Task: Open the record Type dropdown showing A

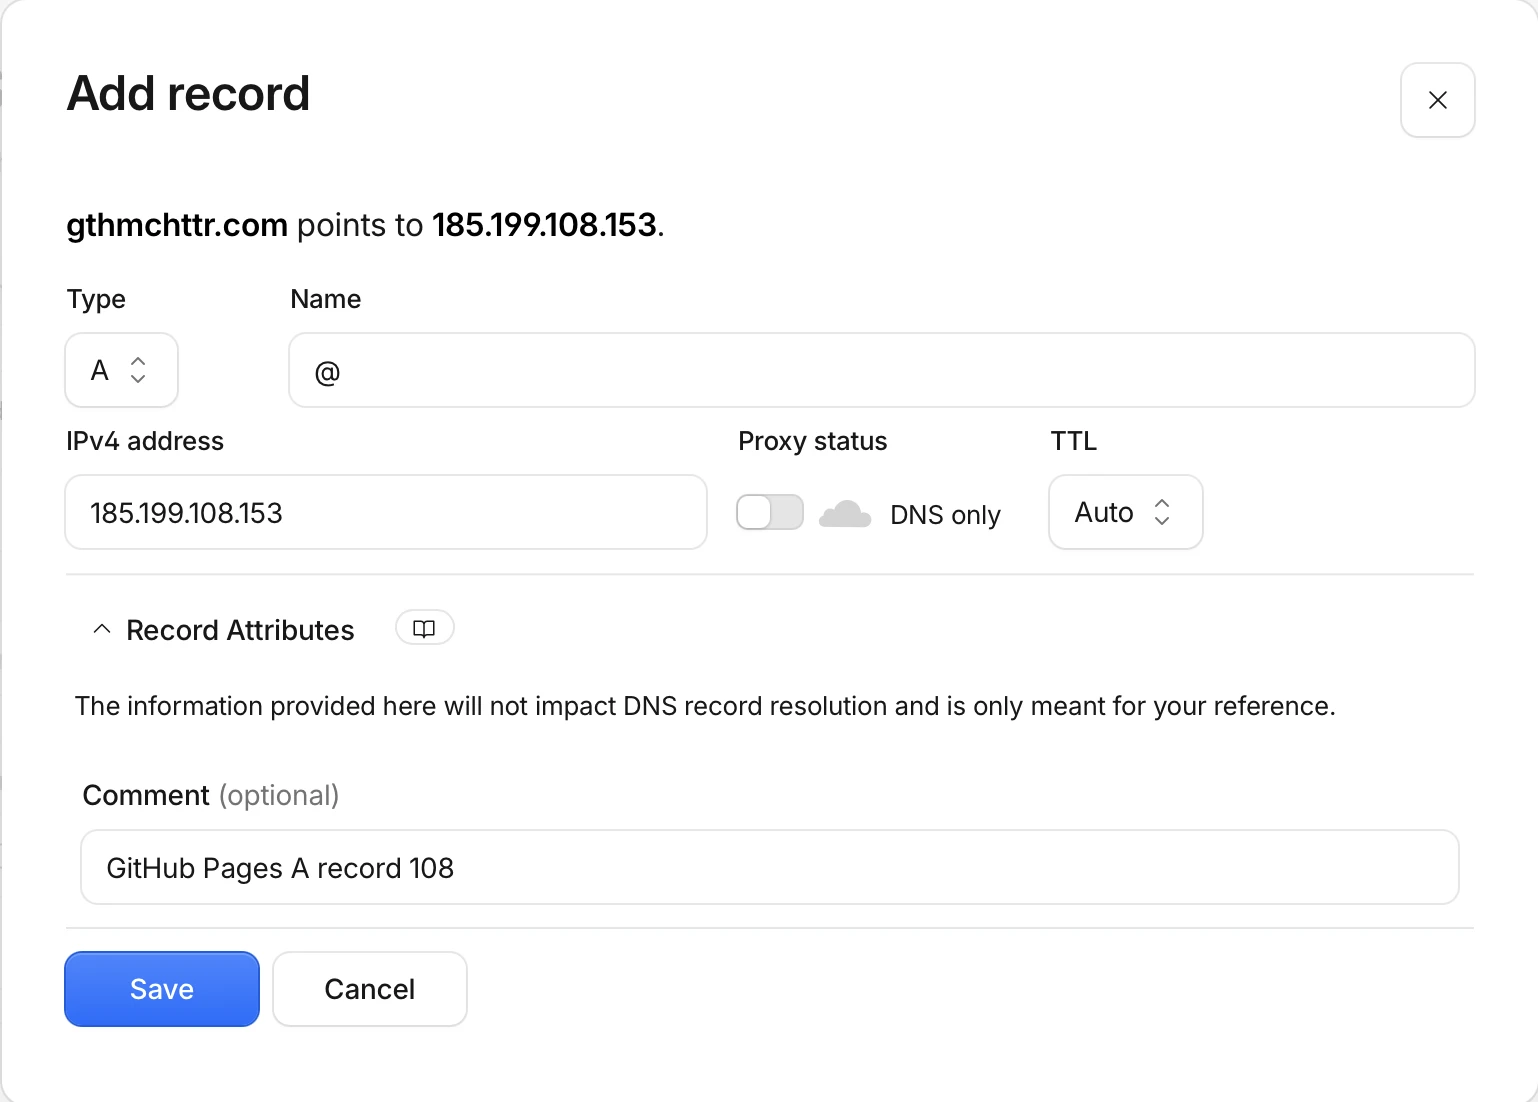Action: pyautogui.click(x=121, y=370)
